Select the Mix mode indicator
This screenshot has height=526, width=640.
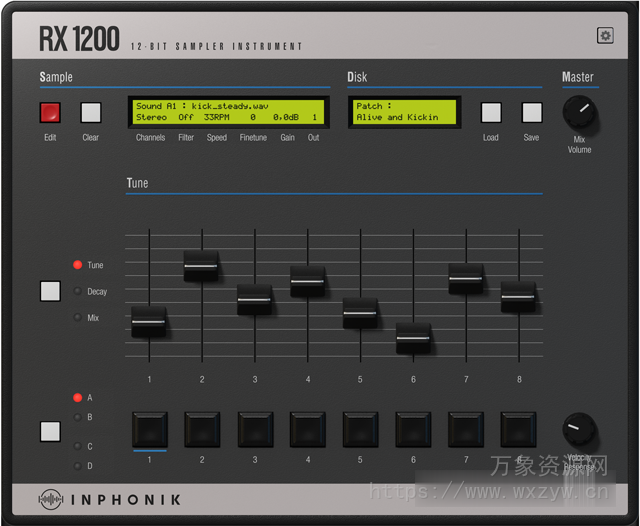tap(78, 317)
